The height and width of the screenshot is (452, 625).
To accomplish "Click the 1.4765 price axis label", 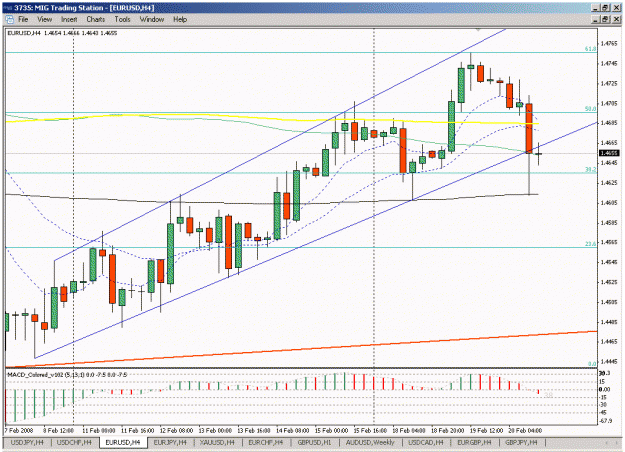I will 610,43.
